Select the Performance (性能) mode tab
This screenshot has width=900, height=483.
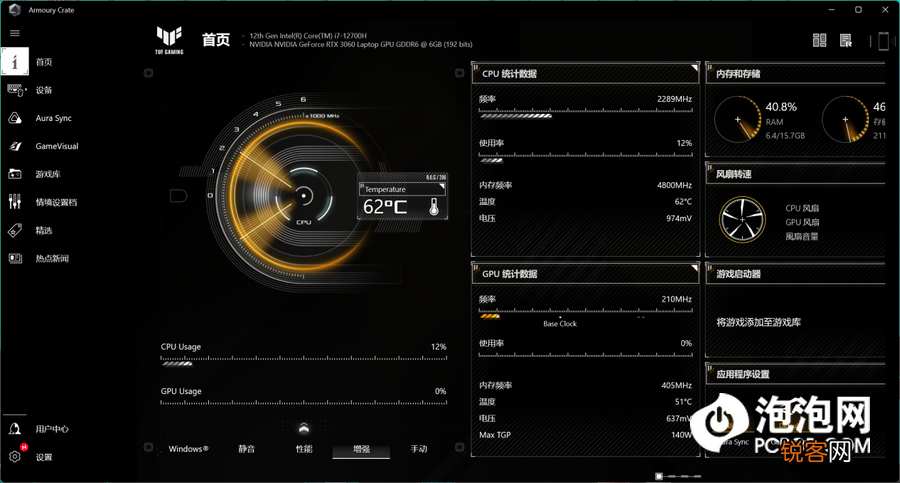[304, 449]
